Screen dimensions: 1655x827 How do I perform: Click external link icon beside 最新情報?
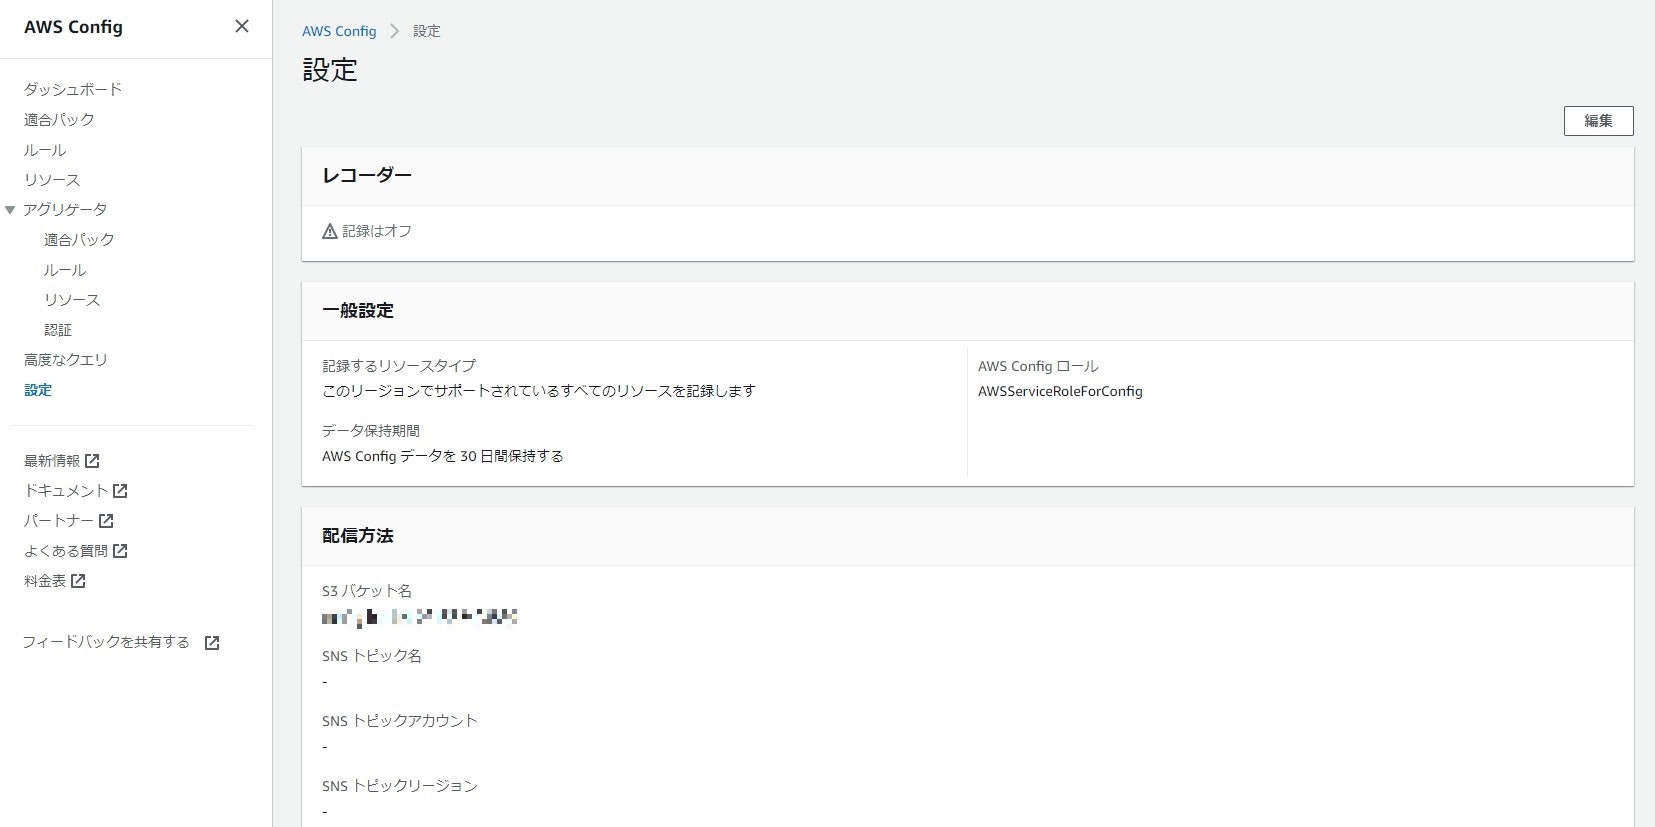92,461
